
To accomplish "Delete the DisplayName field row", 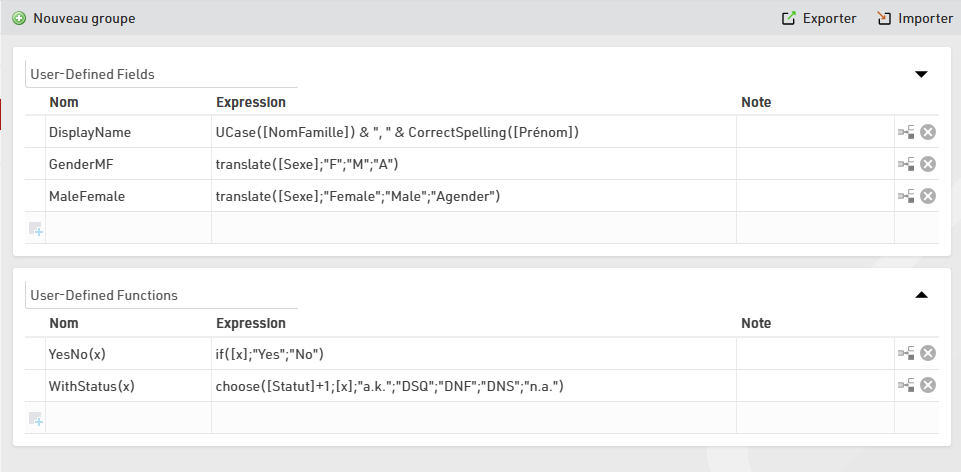I will click(x=928, y=132).
